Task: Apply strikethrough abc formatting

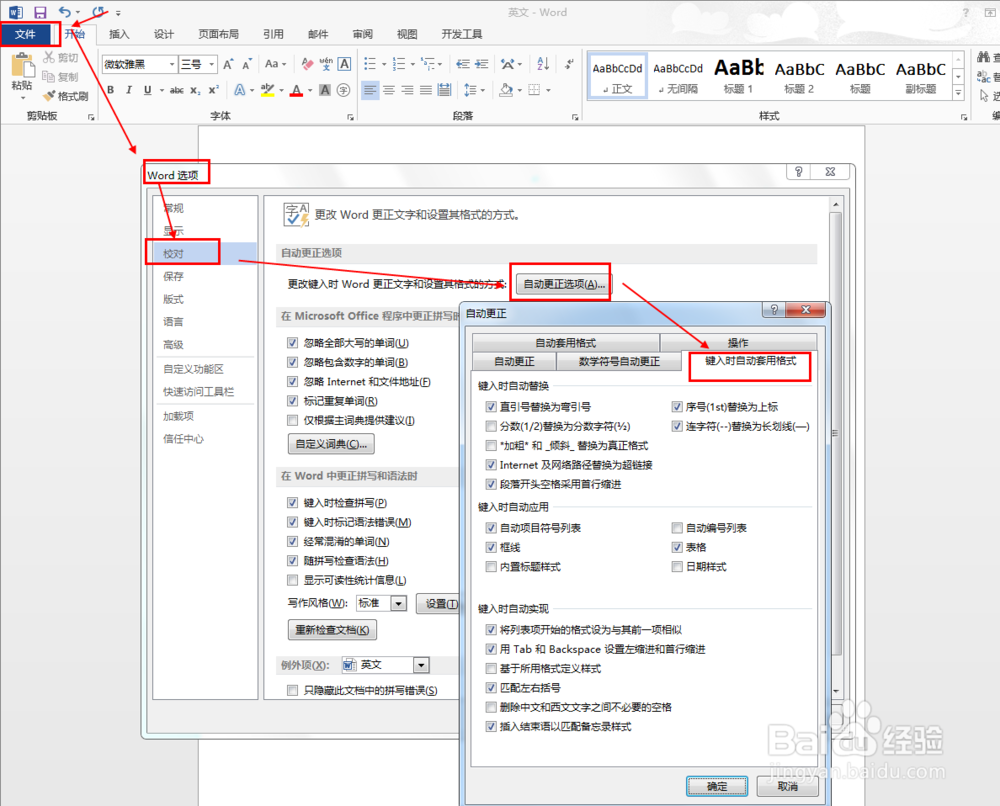Action: pyautogui.click(x=177, y=90)
